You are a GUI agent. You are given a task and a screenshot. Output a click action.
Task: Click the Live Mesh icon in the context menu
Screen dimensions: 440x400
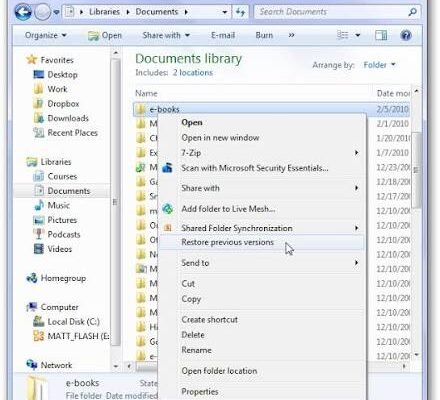coord(168,209)
